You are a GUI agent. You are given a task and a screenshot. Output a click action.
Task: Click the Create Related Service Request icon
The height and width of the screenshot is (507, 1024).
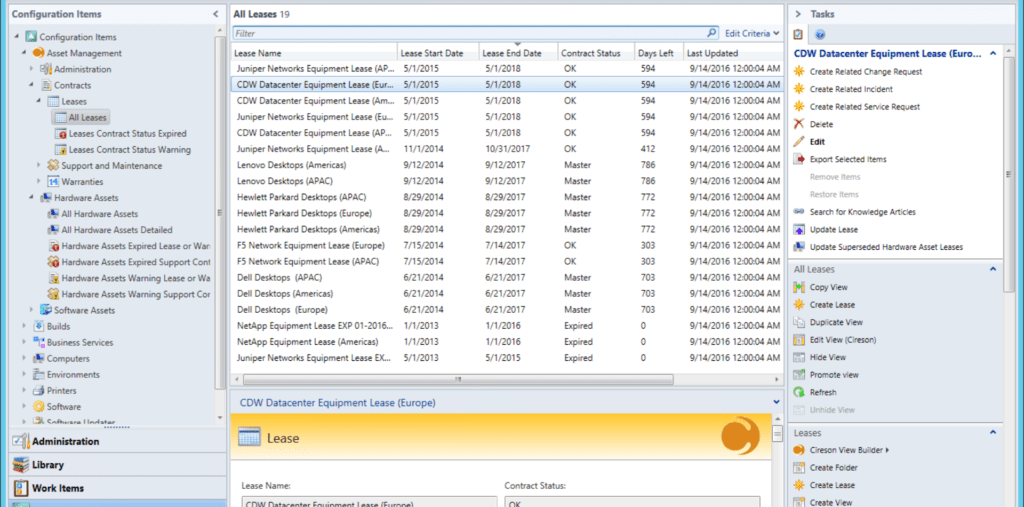click(798, 106)
